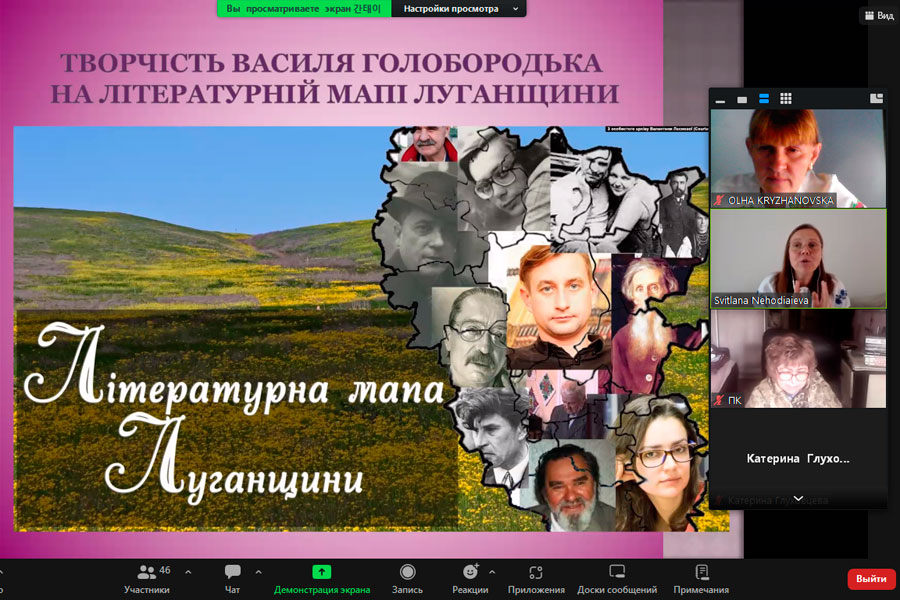Open the Вид view menu
Image resolution: width=900 pixels, height=600 pixels.
click(879, 16)
